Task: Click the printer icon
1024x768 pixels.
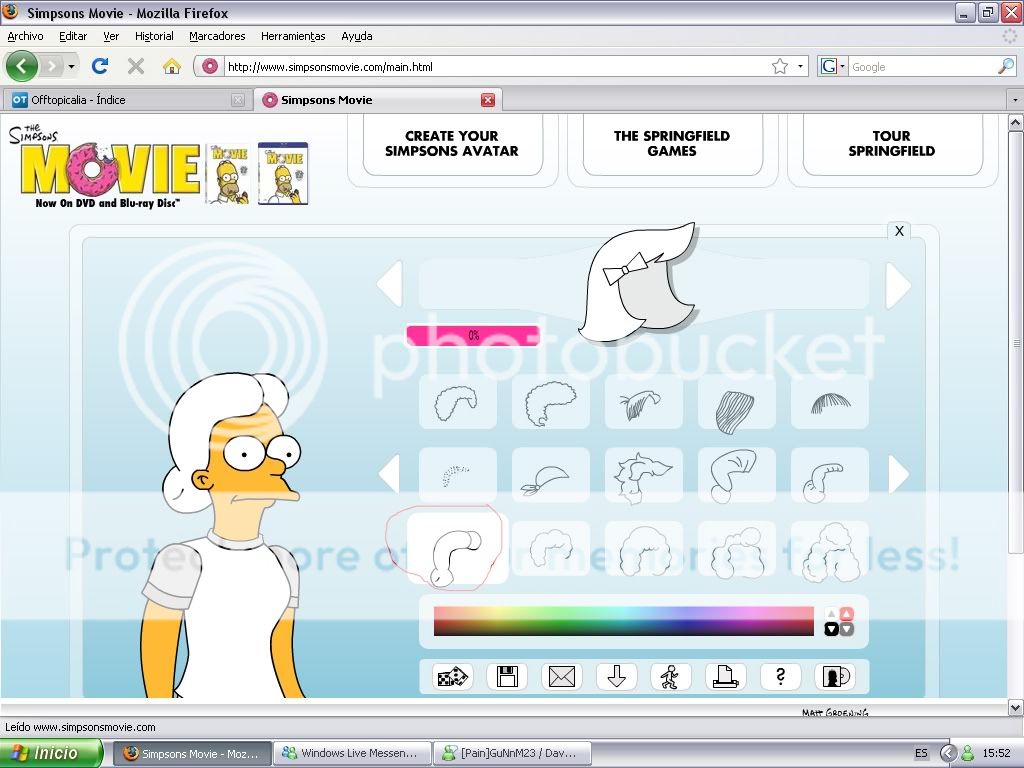Action: tap(725, 677)
